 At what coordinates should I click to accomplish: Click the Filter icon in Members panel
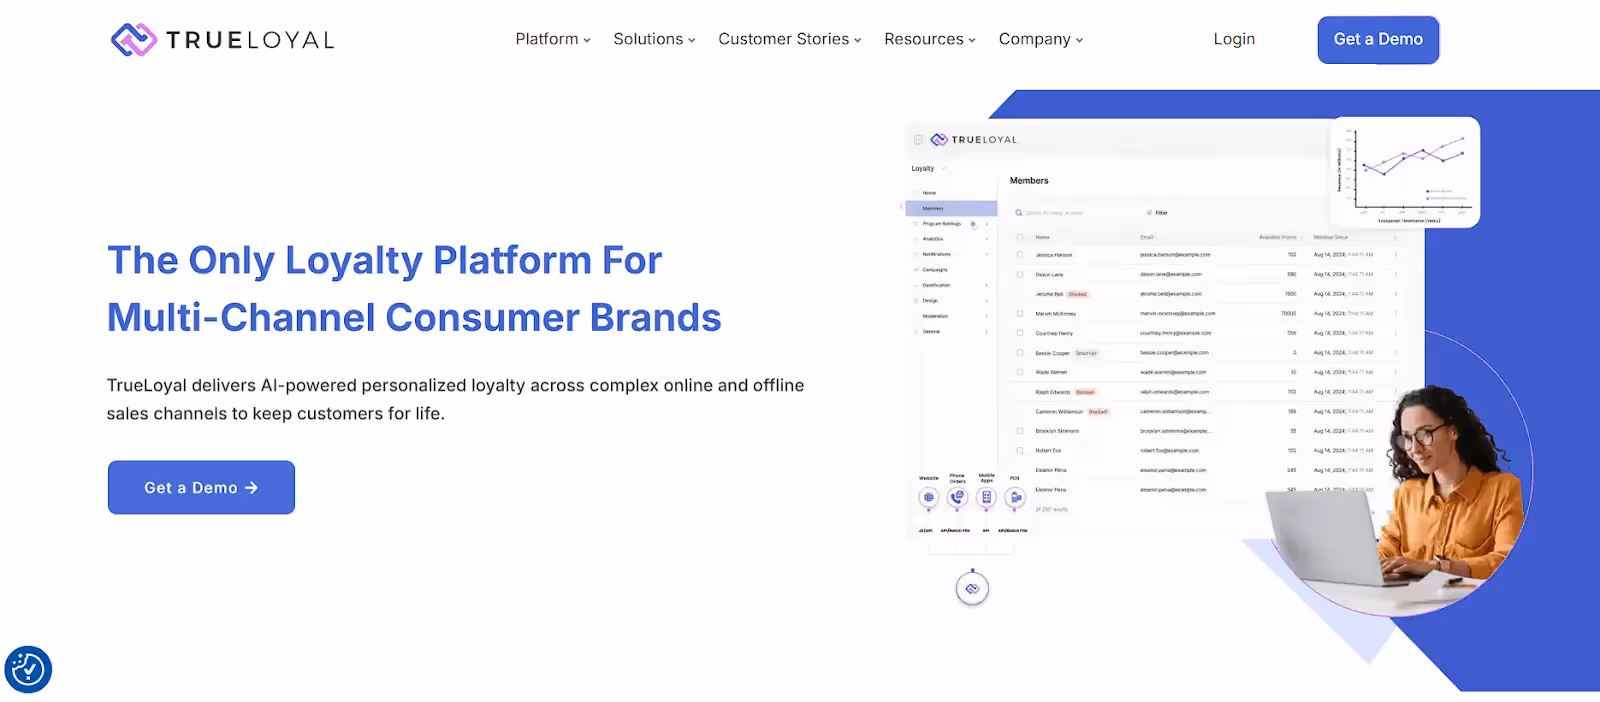[1149, 213]
